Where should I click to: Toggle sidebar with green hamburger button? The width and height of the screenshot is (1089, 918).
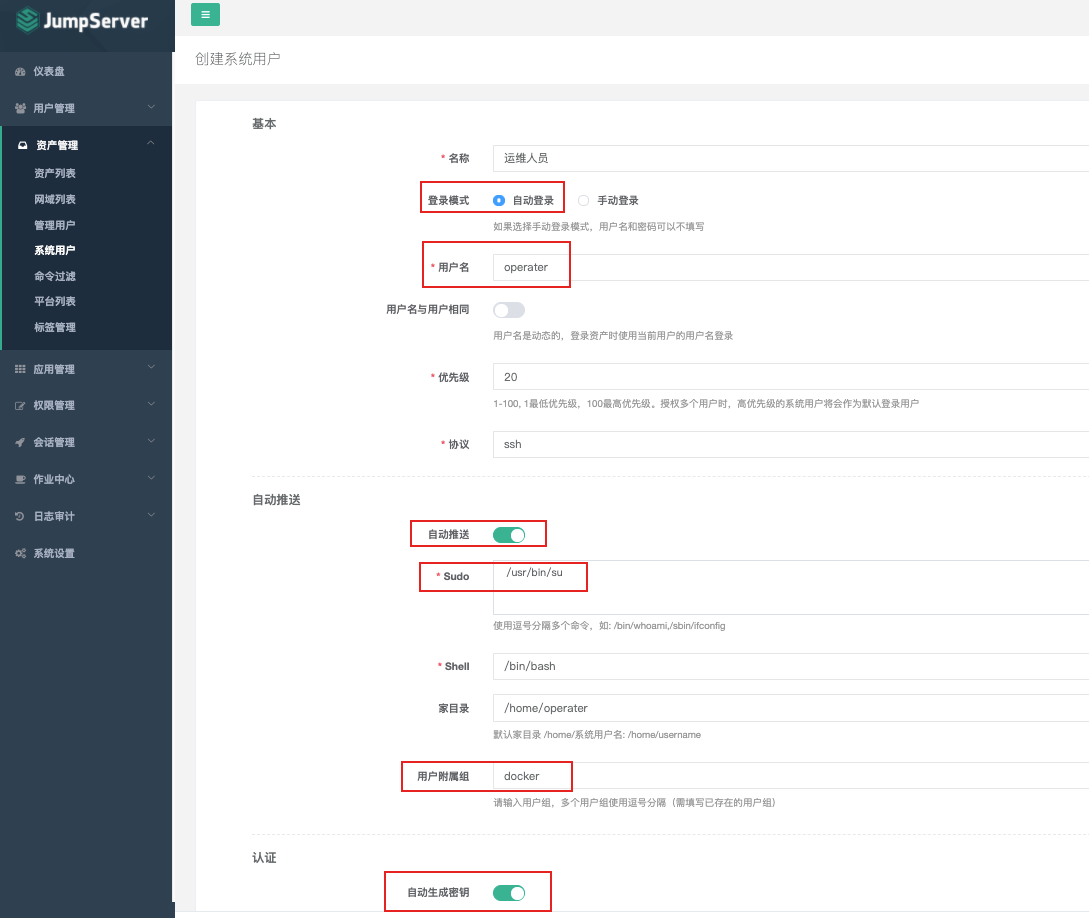(x=205, y=15)
